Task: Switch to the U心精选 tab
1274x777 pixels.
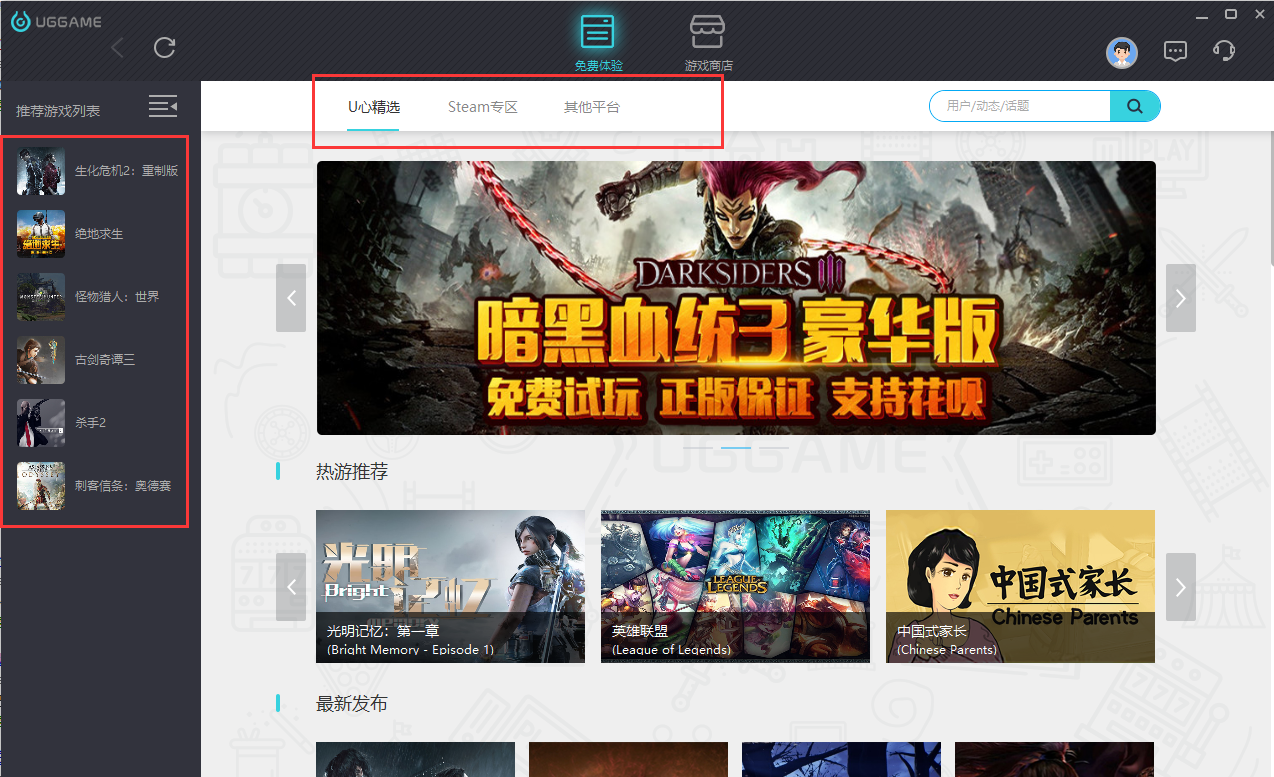Action: [374, 107]
